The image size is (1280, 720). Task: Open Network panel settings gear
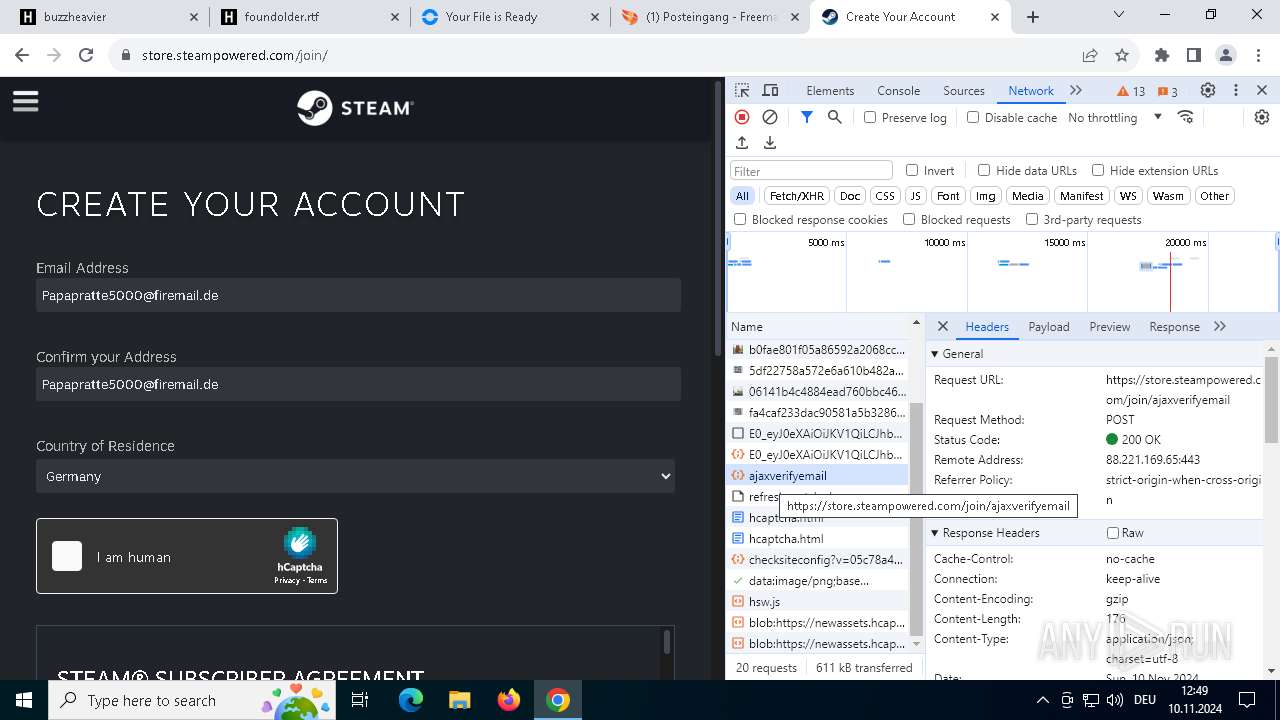point(1262,117)
